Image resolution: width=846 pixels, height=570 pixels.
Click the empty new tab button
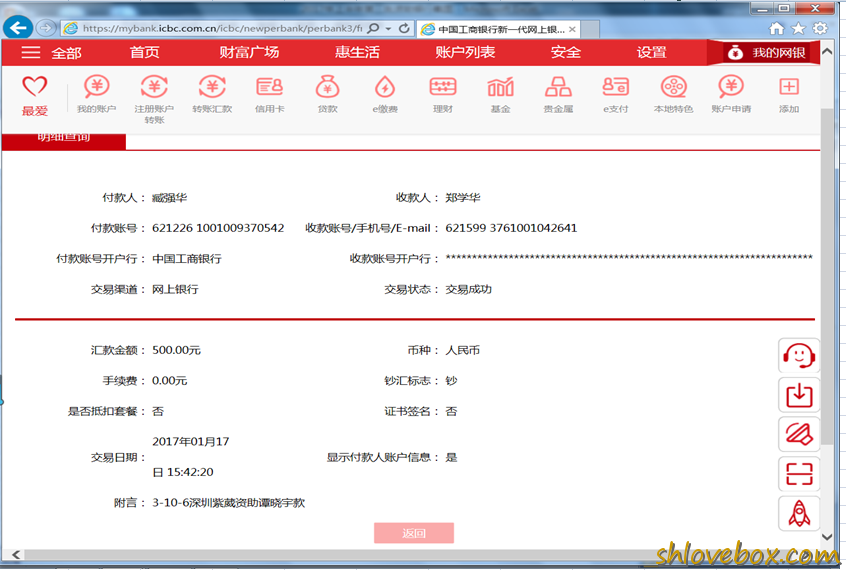pyautogui.click(x=590, y=29)
